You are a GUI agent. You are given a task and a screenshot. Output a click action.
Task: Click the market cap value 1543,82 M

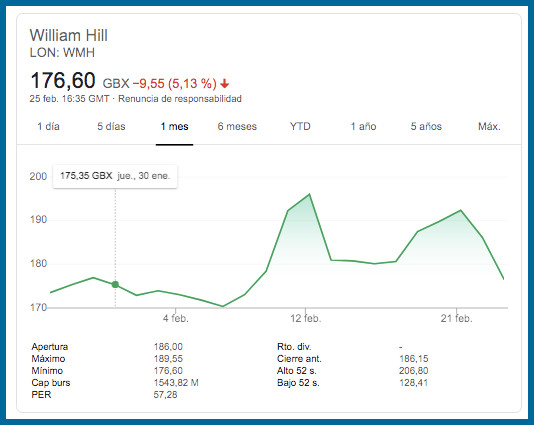coord(176,383)
